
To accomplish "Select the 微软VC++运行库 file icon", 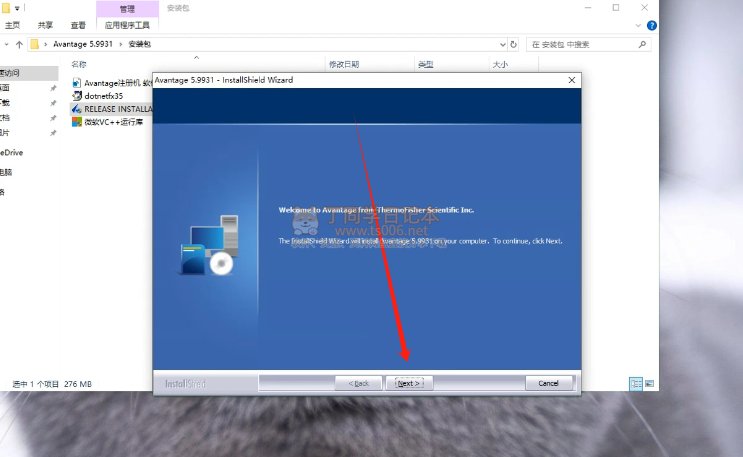I will (77, 122).
